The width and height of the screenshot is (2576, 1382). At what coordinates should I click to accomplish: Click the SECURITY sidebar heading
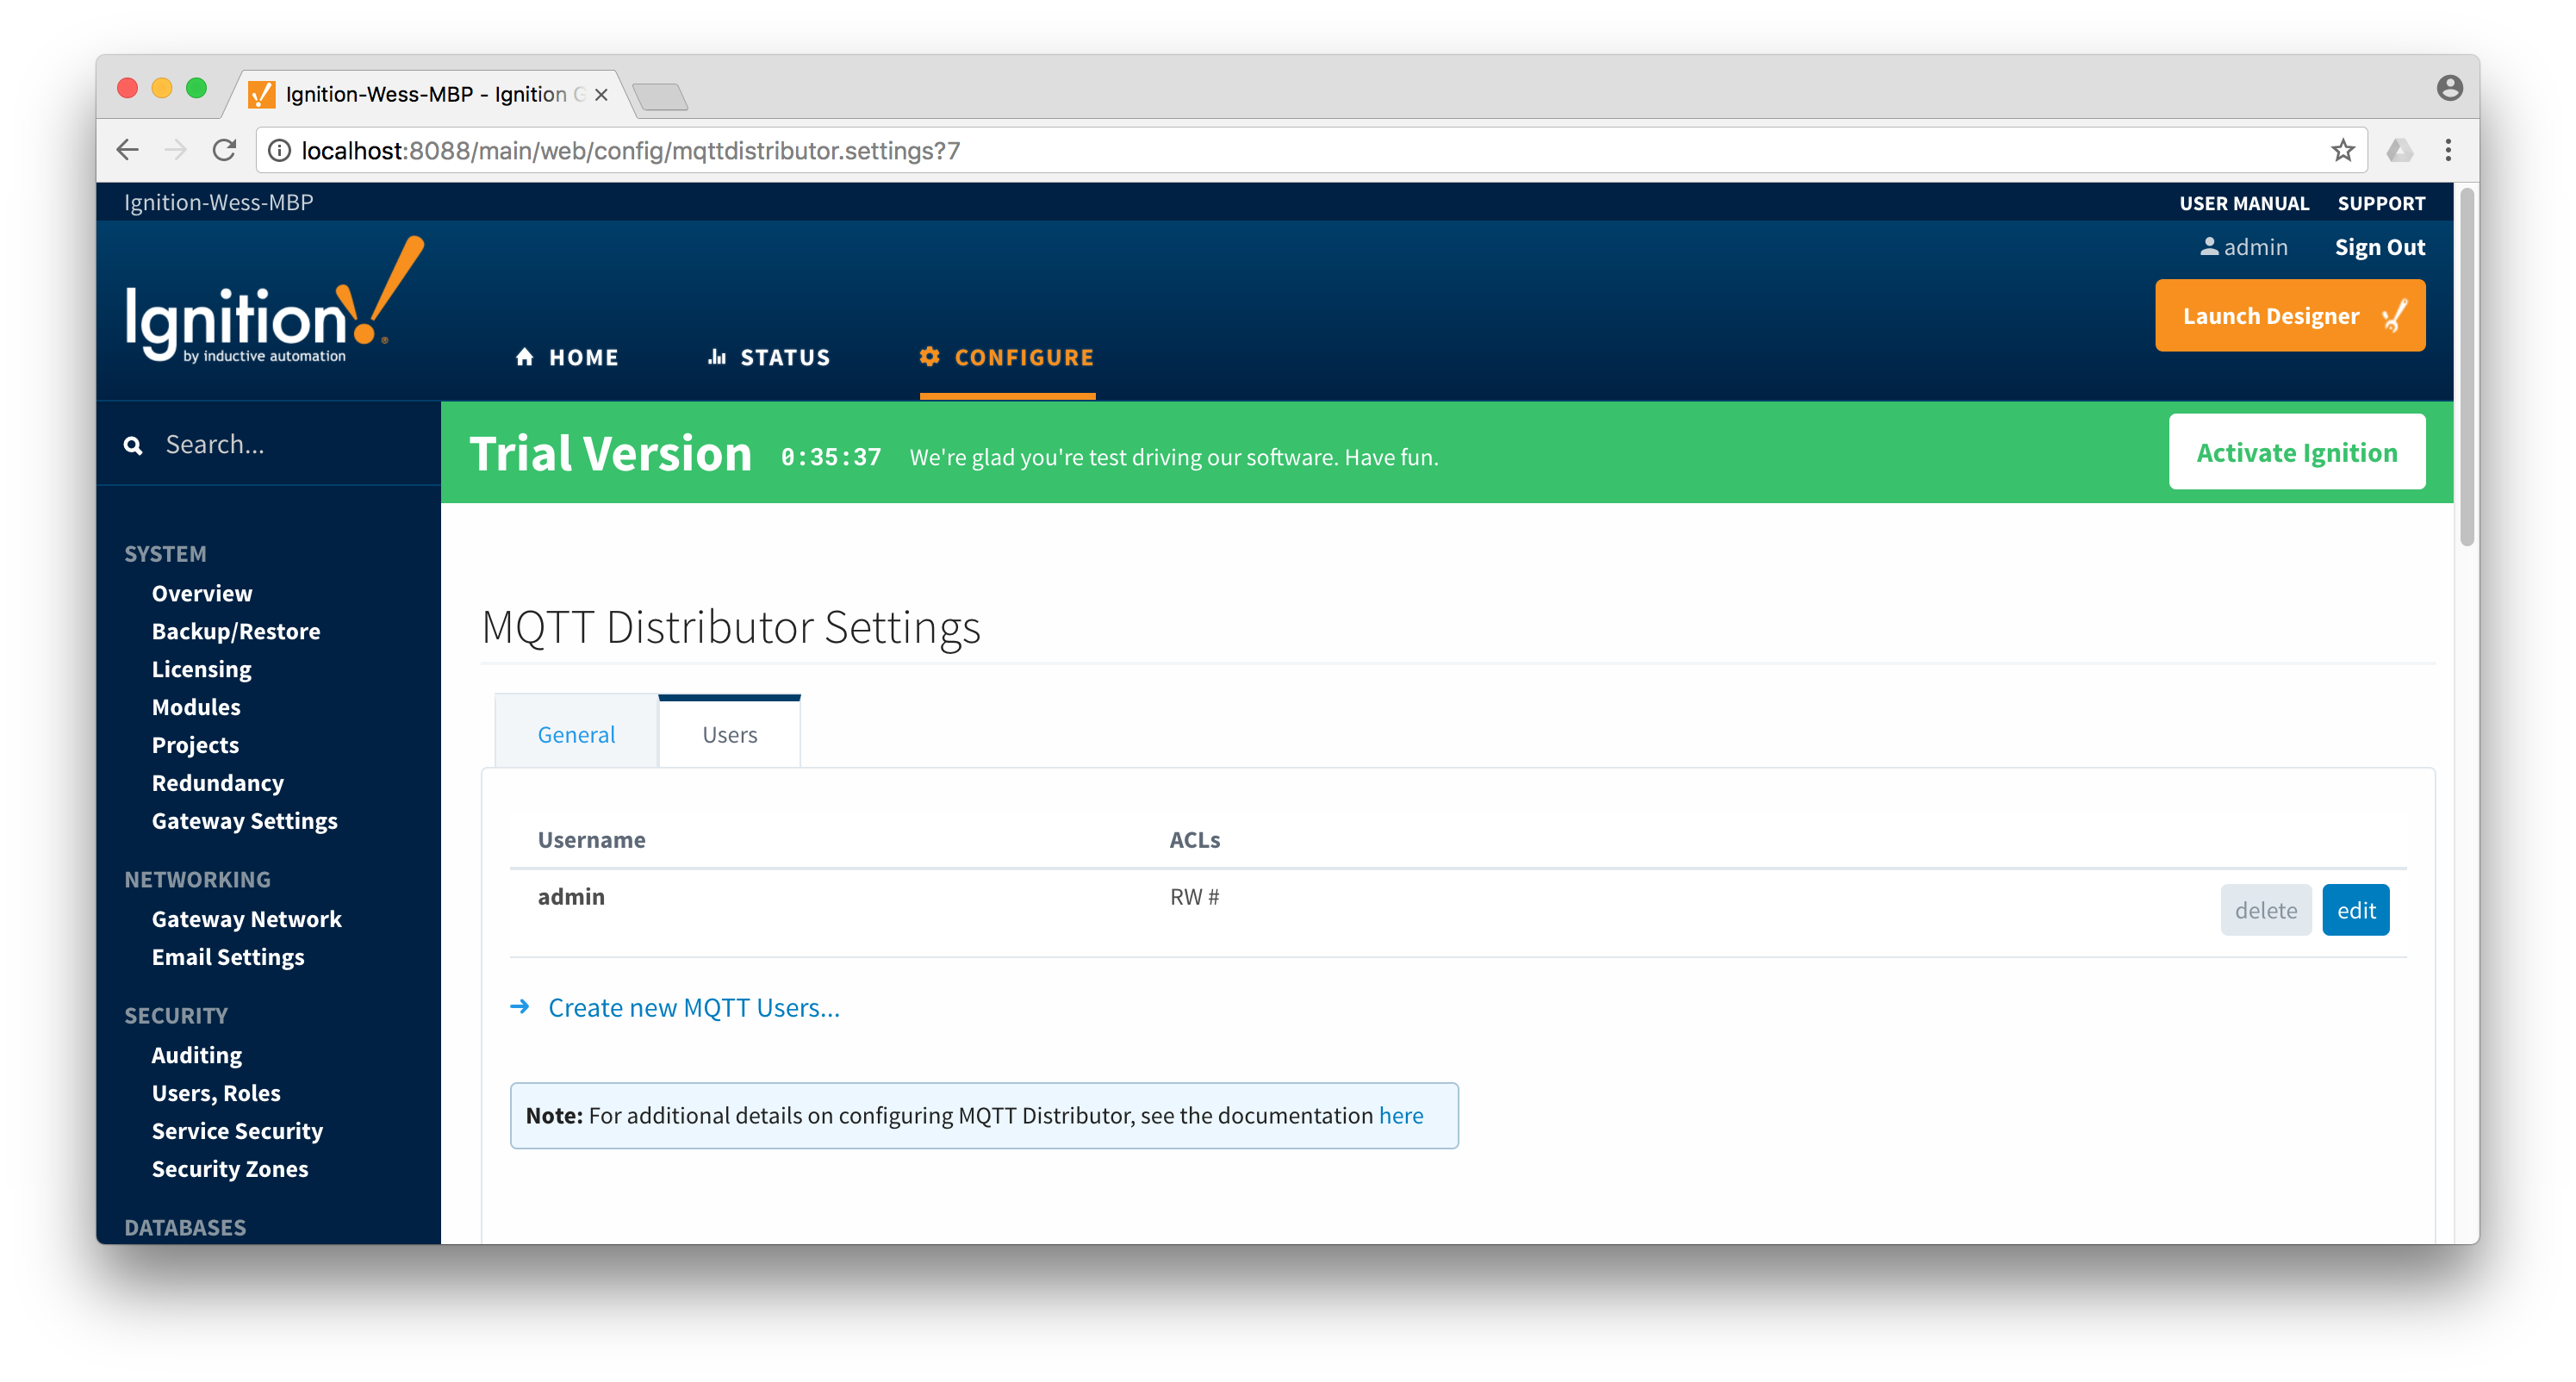[x=176, y=1015]
